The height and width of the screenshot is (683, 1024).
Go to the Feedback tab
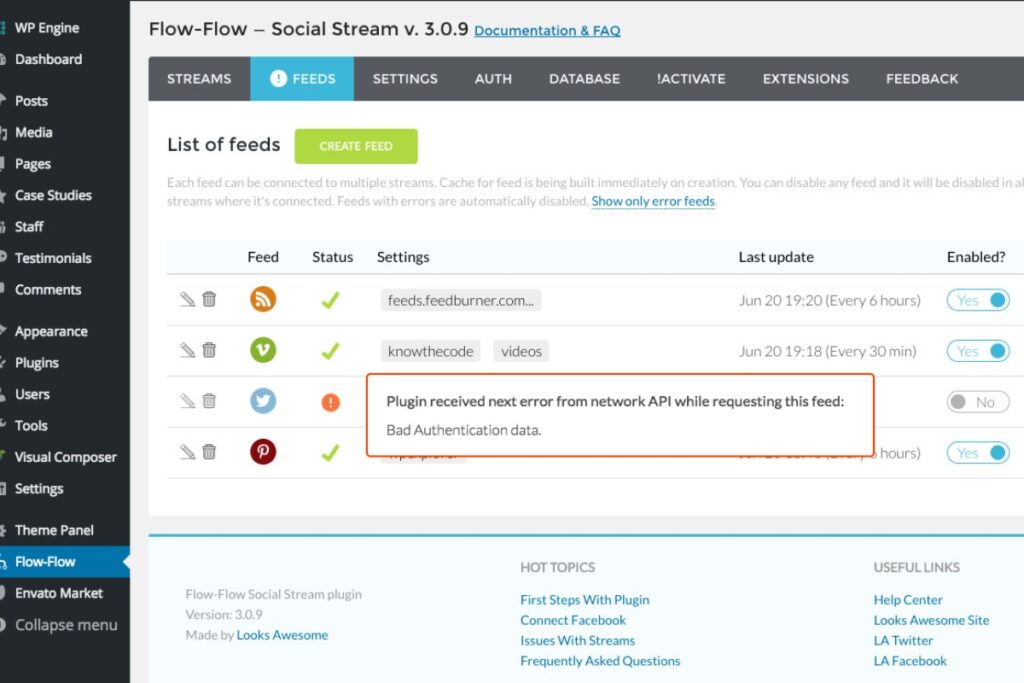click(x=922, y=79)
